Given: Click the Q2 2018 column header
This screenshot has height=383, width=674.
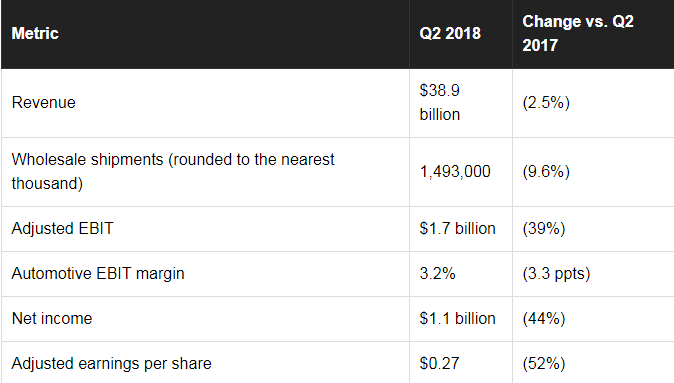Looking at the screenshot, I should pos(450,34).
